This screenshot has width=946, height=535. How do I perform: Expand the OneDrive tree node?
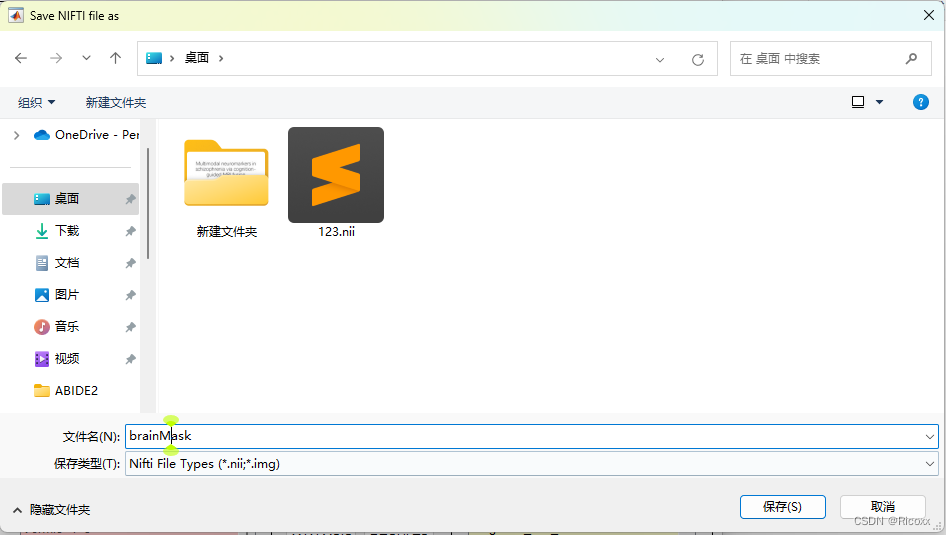[x=16, y=135]
